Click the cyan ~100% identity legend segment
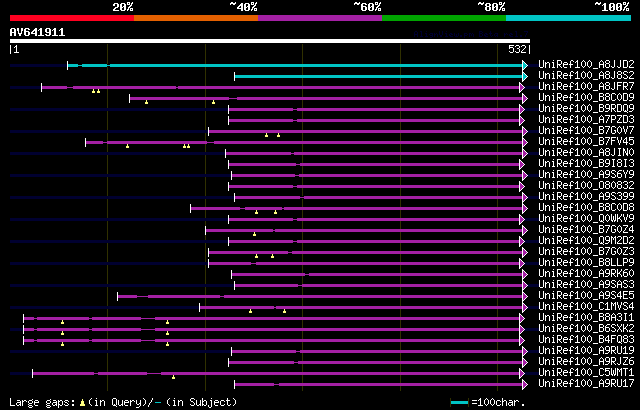This screenshot has width=640, height=410. tap(569, 18)
